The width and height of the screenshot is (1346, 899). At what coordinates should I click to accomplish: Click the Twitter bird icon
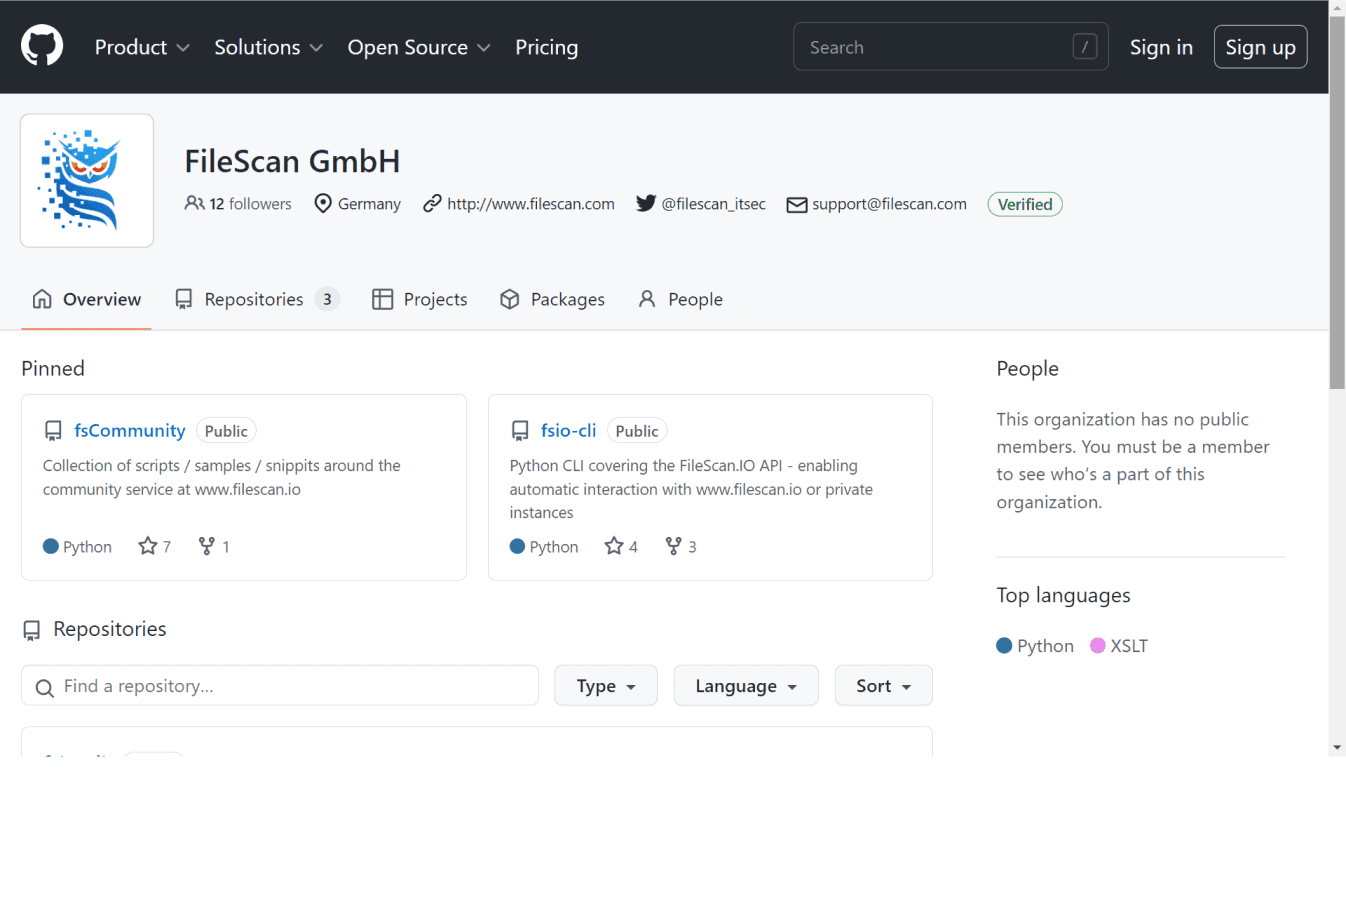pyautogui.click(x=646, y=203)
